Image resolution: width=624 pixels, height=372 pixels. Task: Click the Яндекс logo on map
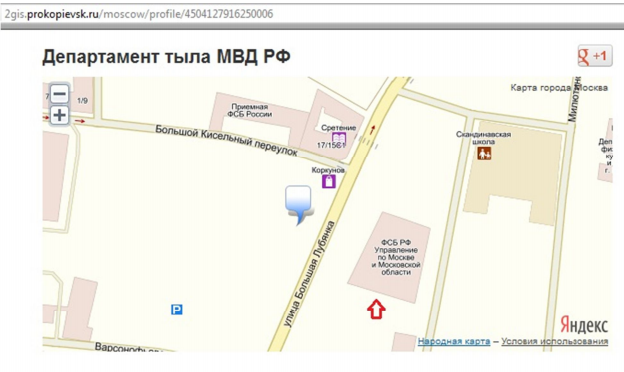(x=584, y=325)
